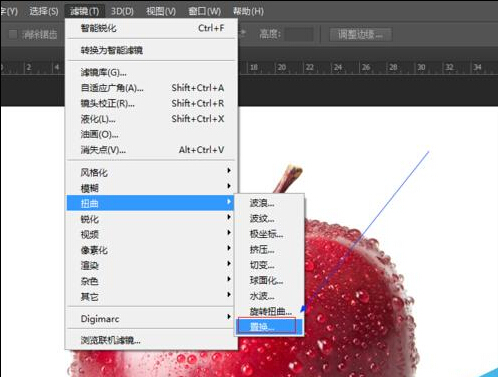
Task: Choose 波浪... distortion filter
Action: (x=269, y=203)
